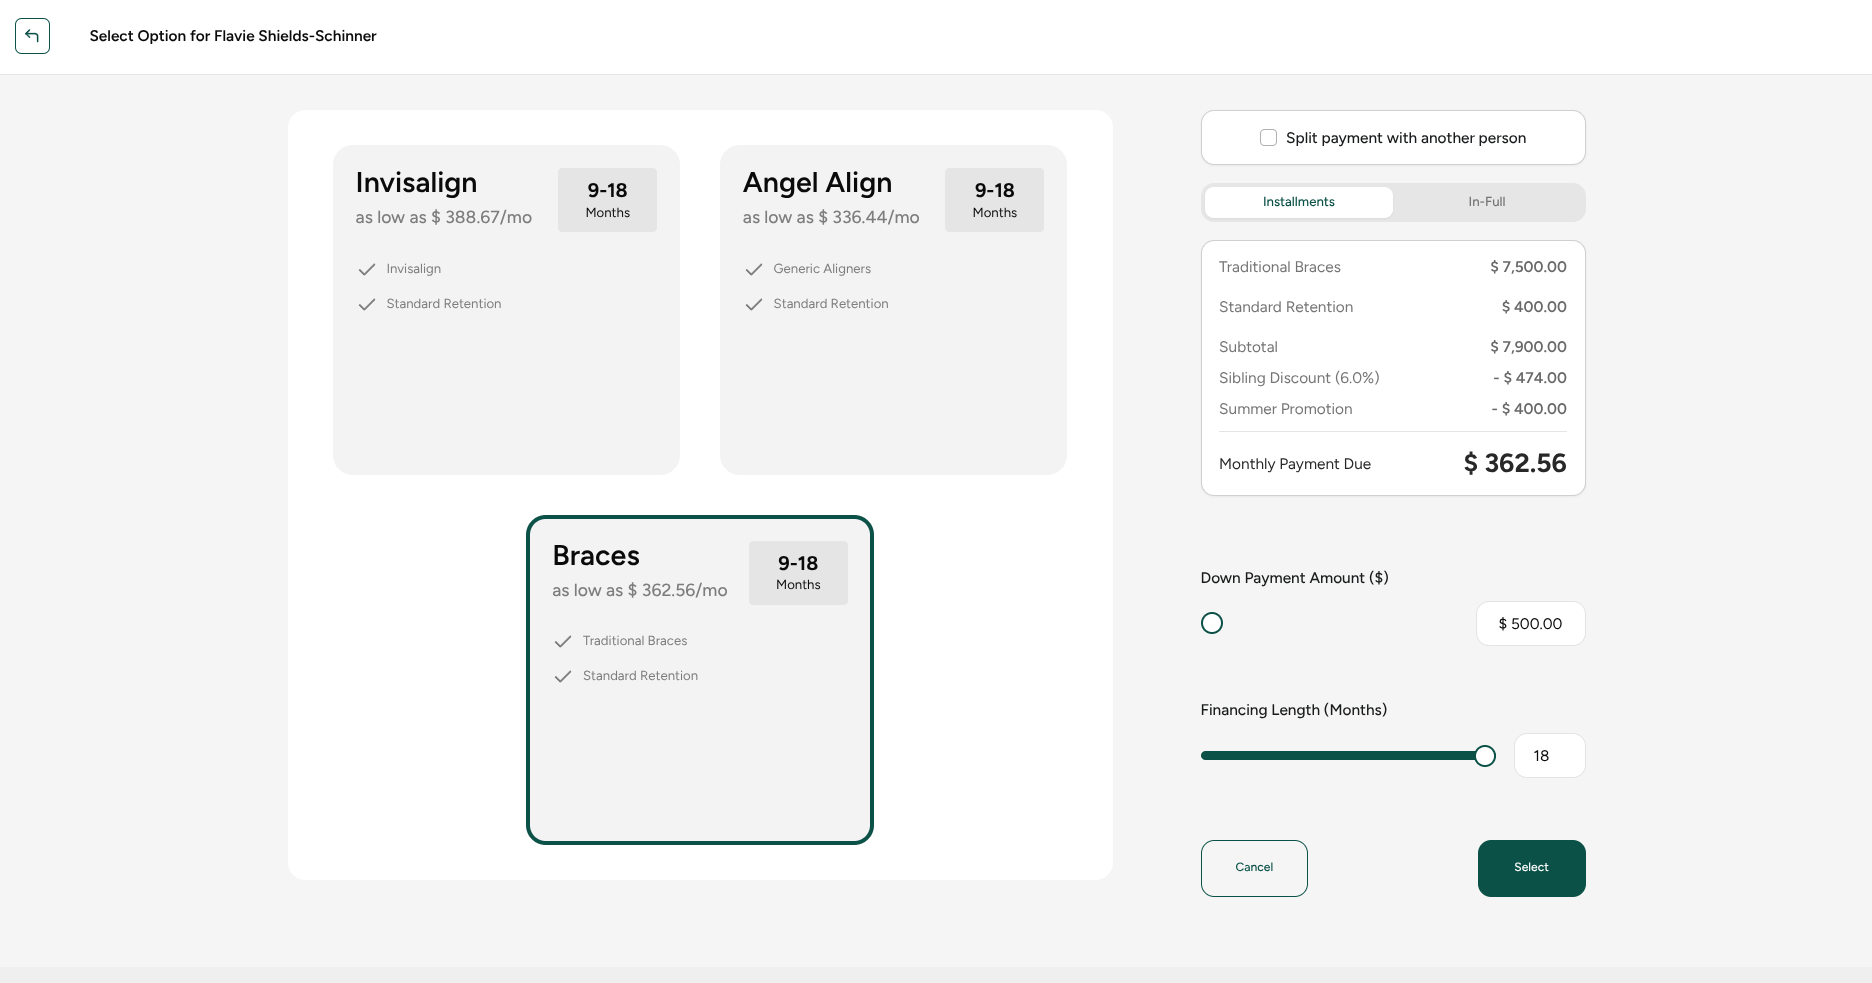Viewport: 1872px width, 983px height.
Task: Click the 9-18 Months badge on Invisalign card
Action: tap(607, 199)
